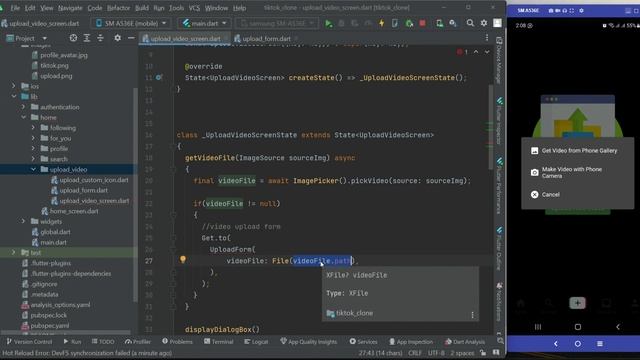
Task: Run the app with green play button
Action: (x=329, y=23)
